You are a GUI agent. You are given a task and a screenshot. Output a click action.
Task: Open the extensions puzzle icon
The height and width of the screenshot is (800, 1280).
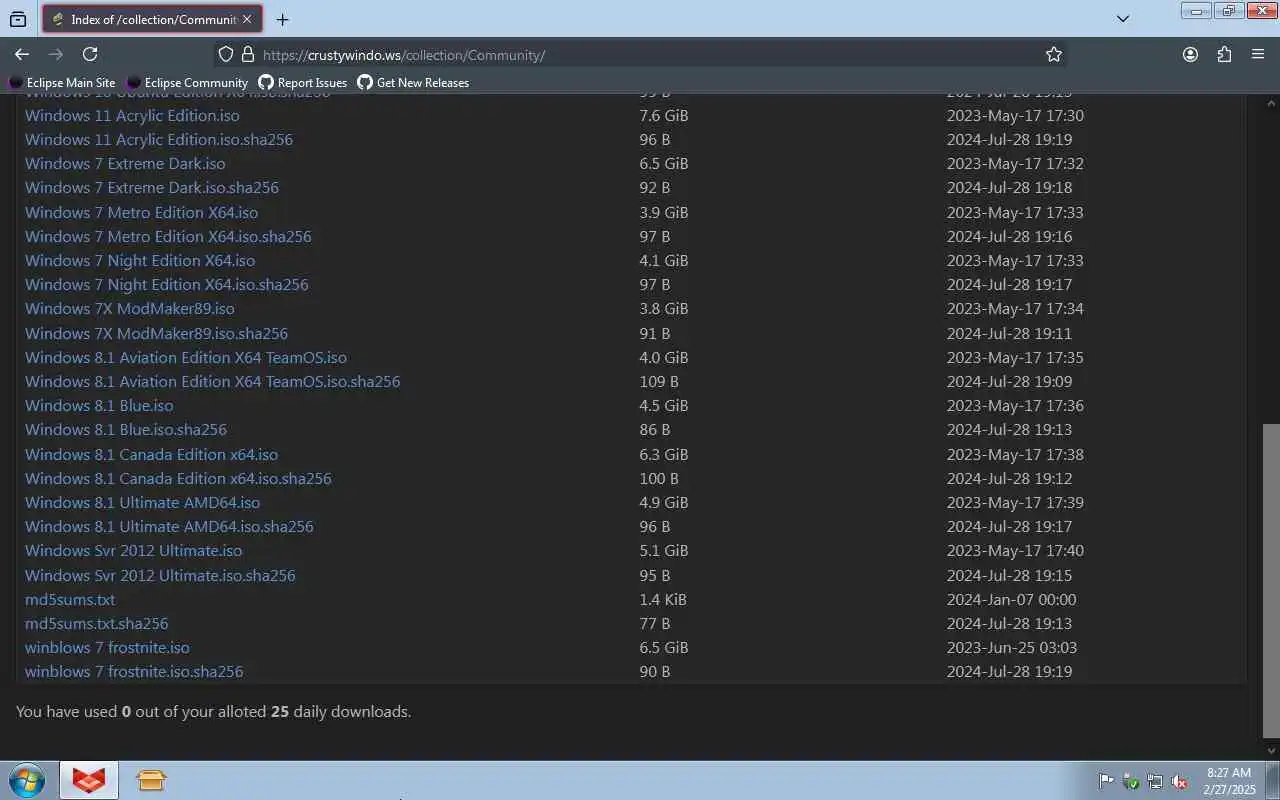[x=1224, y=55]
